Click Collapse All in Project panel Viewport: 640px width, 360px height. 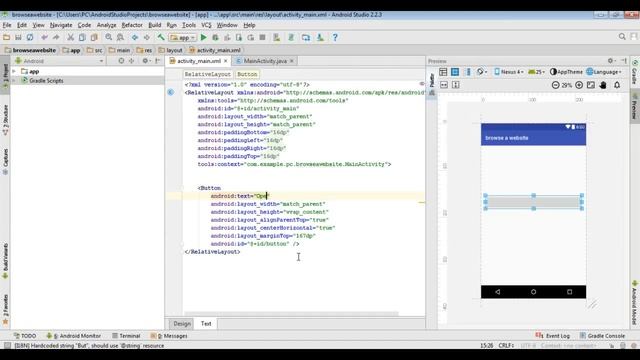coord(131,61)
